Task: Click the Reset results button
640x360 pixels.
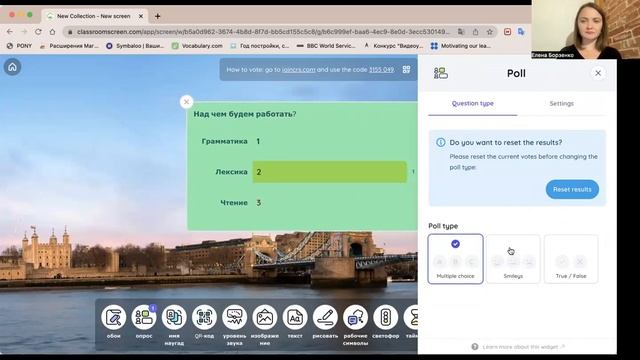Action: pos(572,189)
